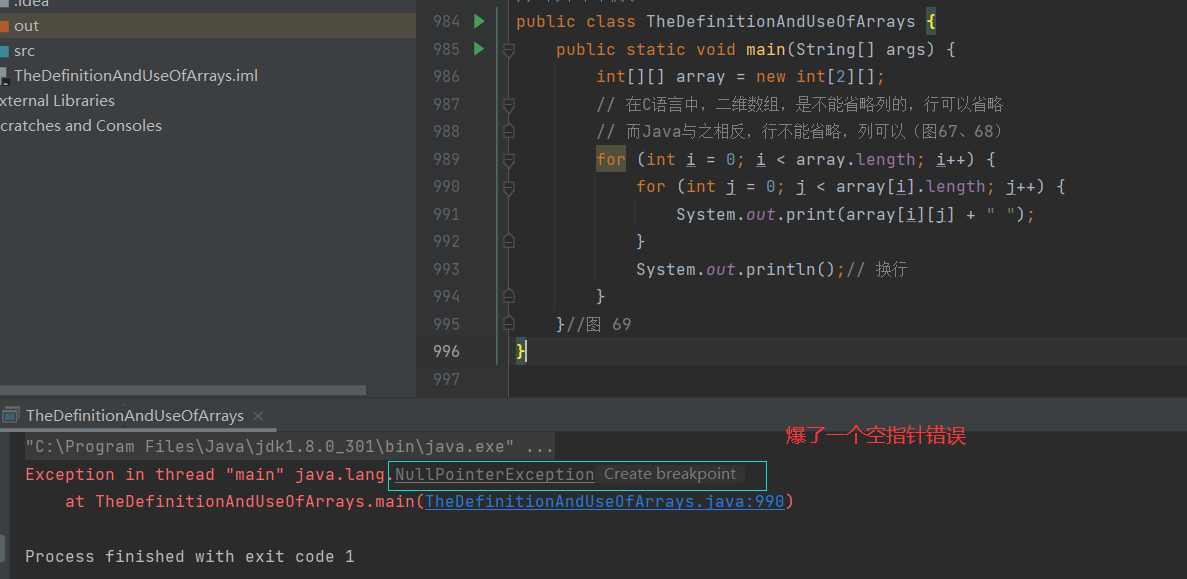Run main method from line 985 arrow
The image size is (1187, 579).
[x=478, y=48]
